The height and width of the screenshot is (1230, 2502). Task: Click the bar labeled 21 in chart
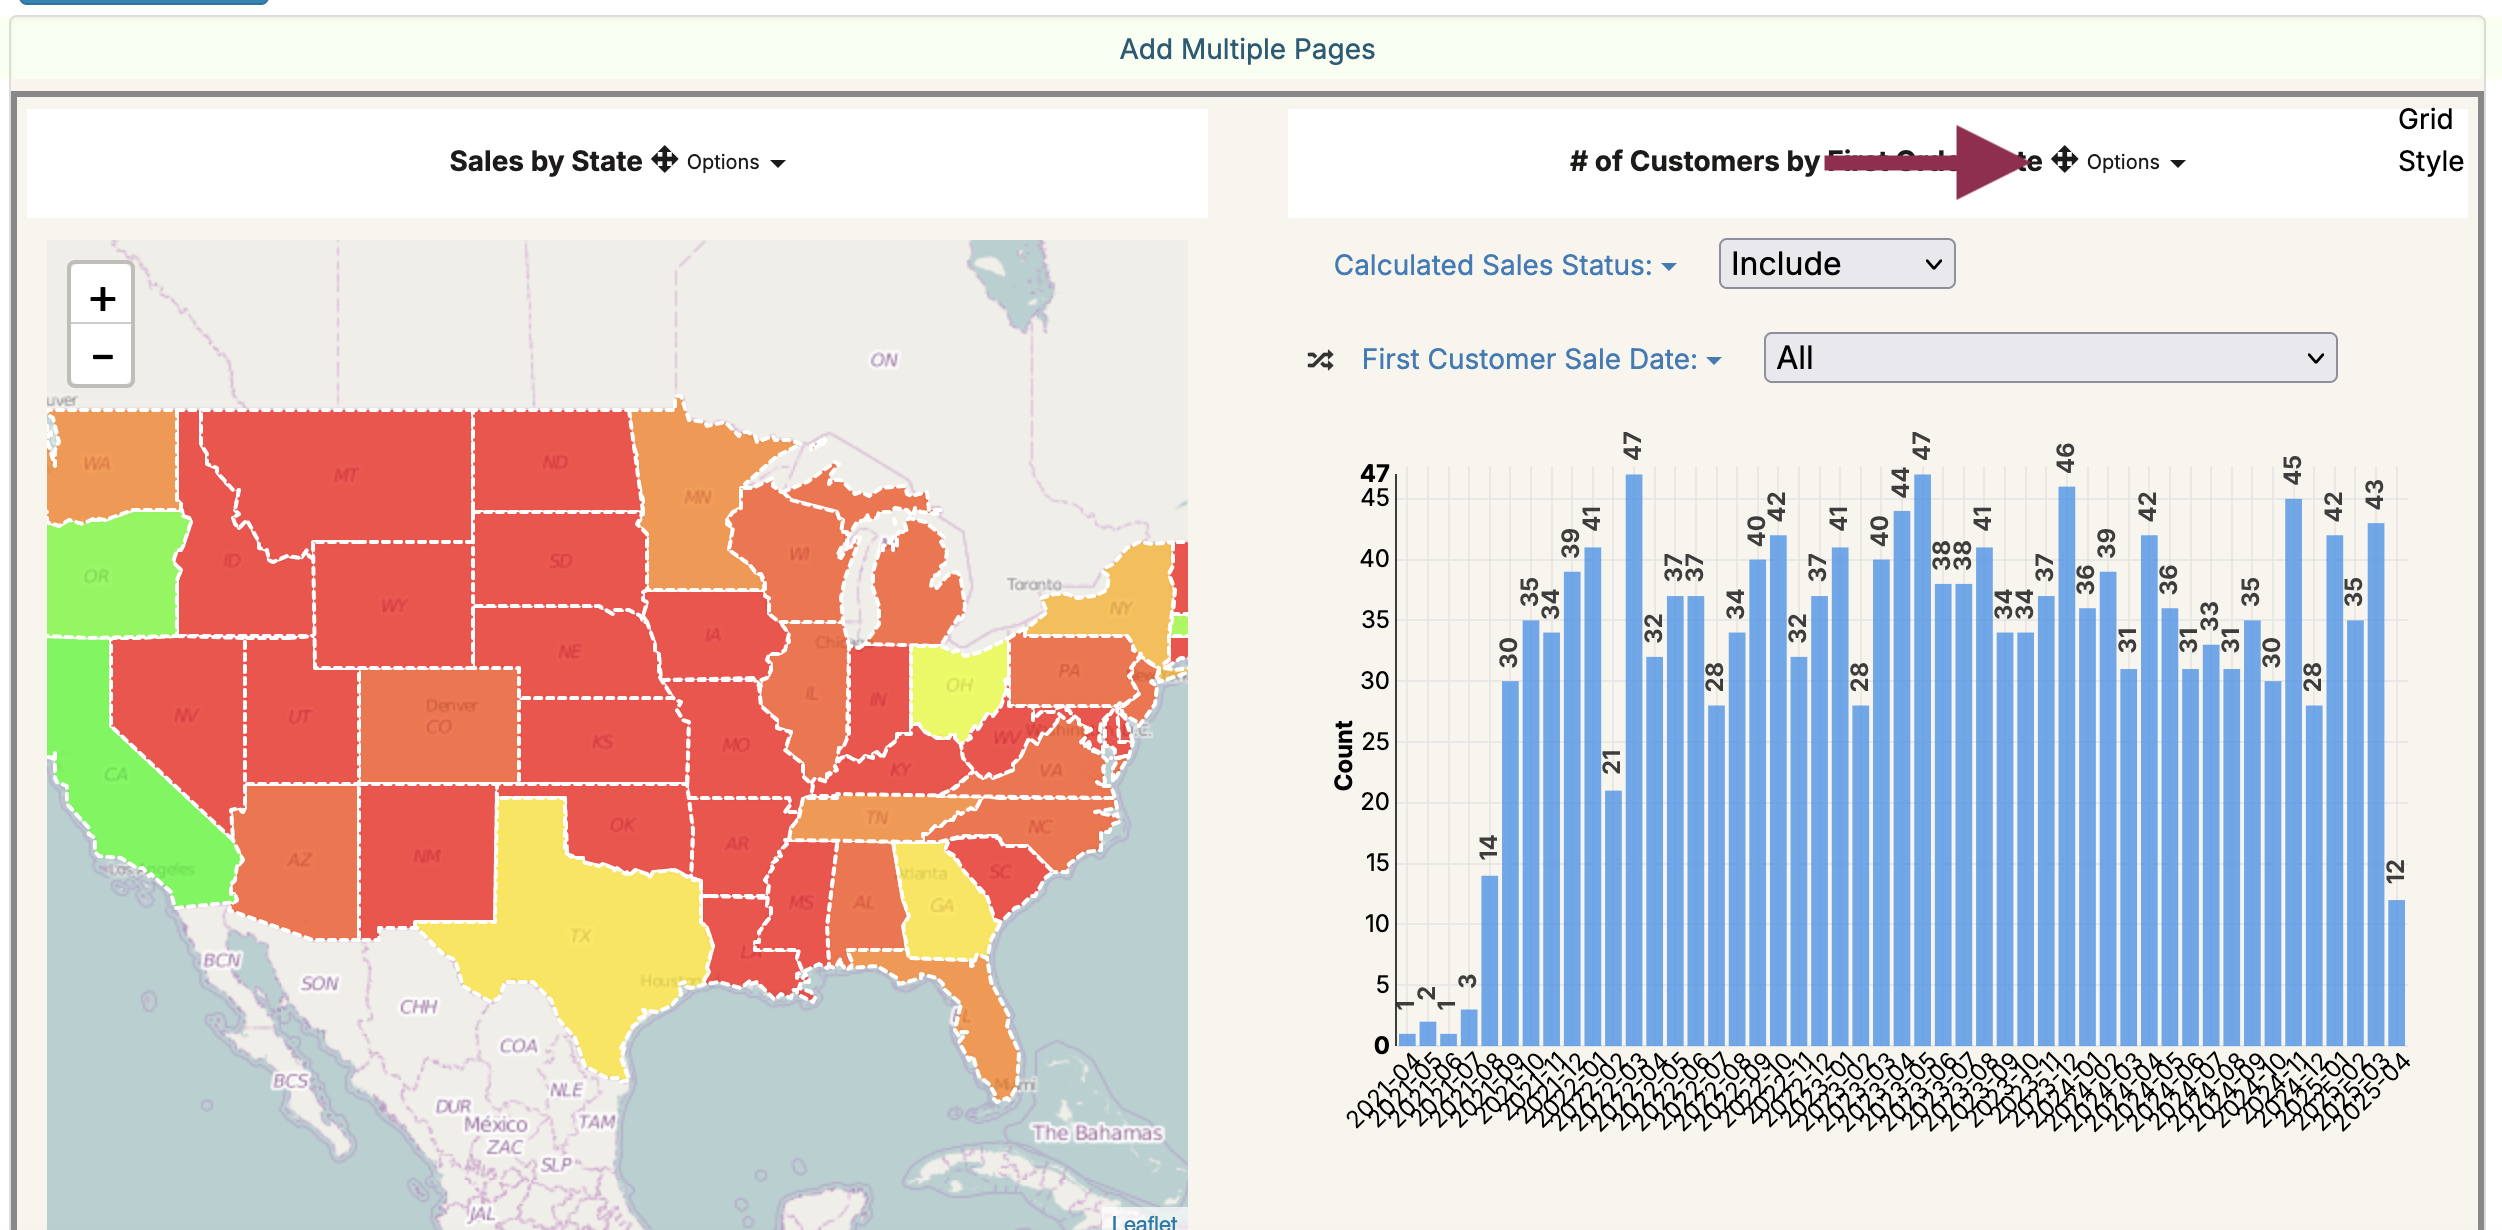[x=1612, y=917]
